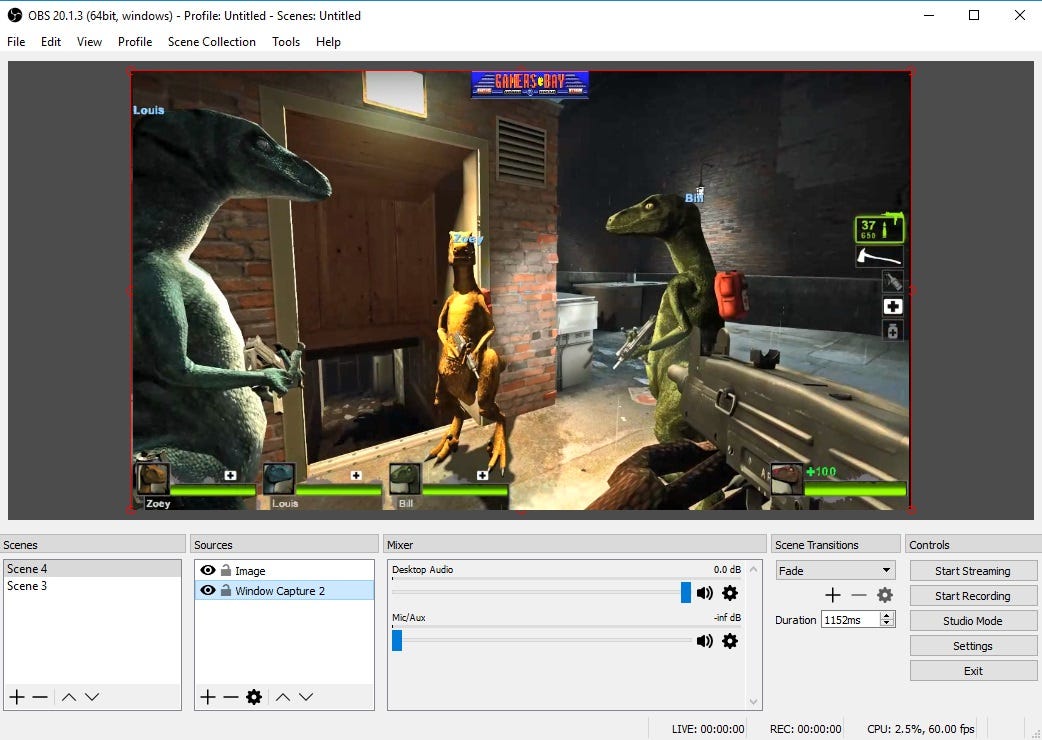
Task: Open source properties gear in Sources panel
Action: (x=254, y=697)
